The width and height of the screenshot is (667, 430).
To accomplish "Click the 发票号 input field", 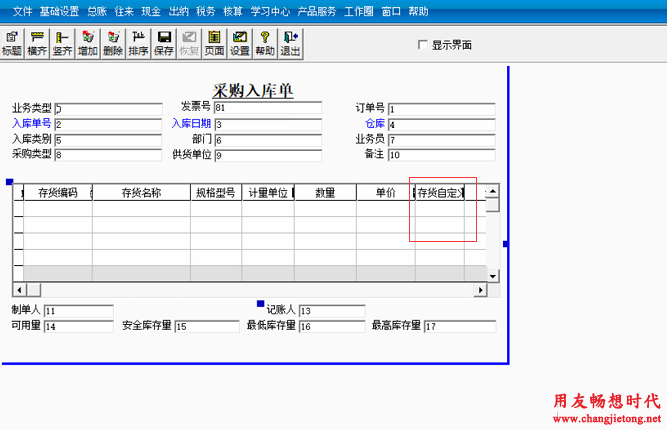I will [268, 108].
